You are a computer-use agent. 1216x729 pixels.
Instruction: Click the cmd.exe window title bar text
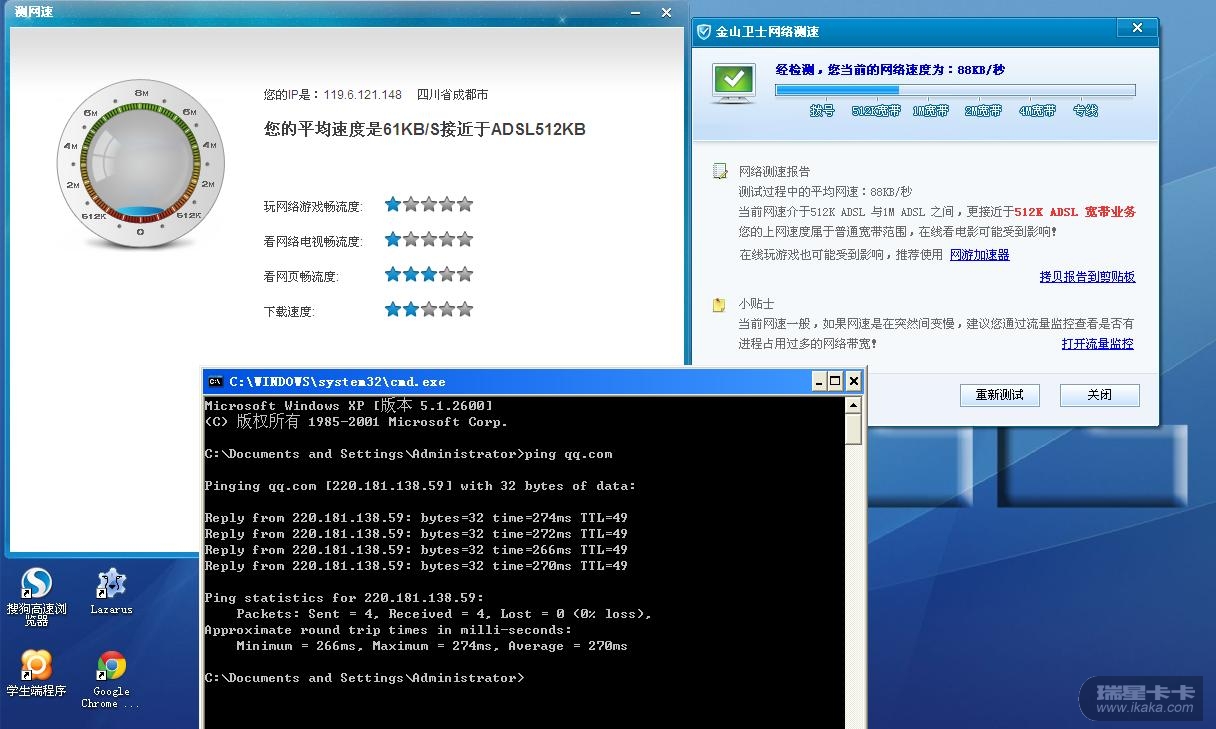337,382
